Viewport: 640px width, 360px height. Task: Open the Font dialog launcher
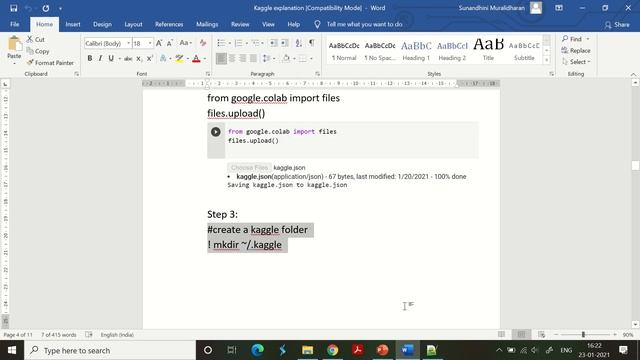[x=208, y=74]
